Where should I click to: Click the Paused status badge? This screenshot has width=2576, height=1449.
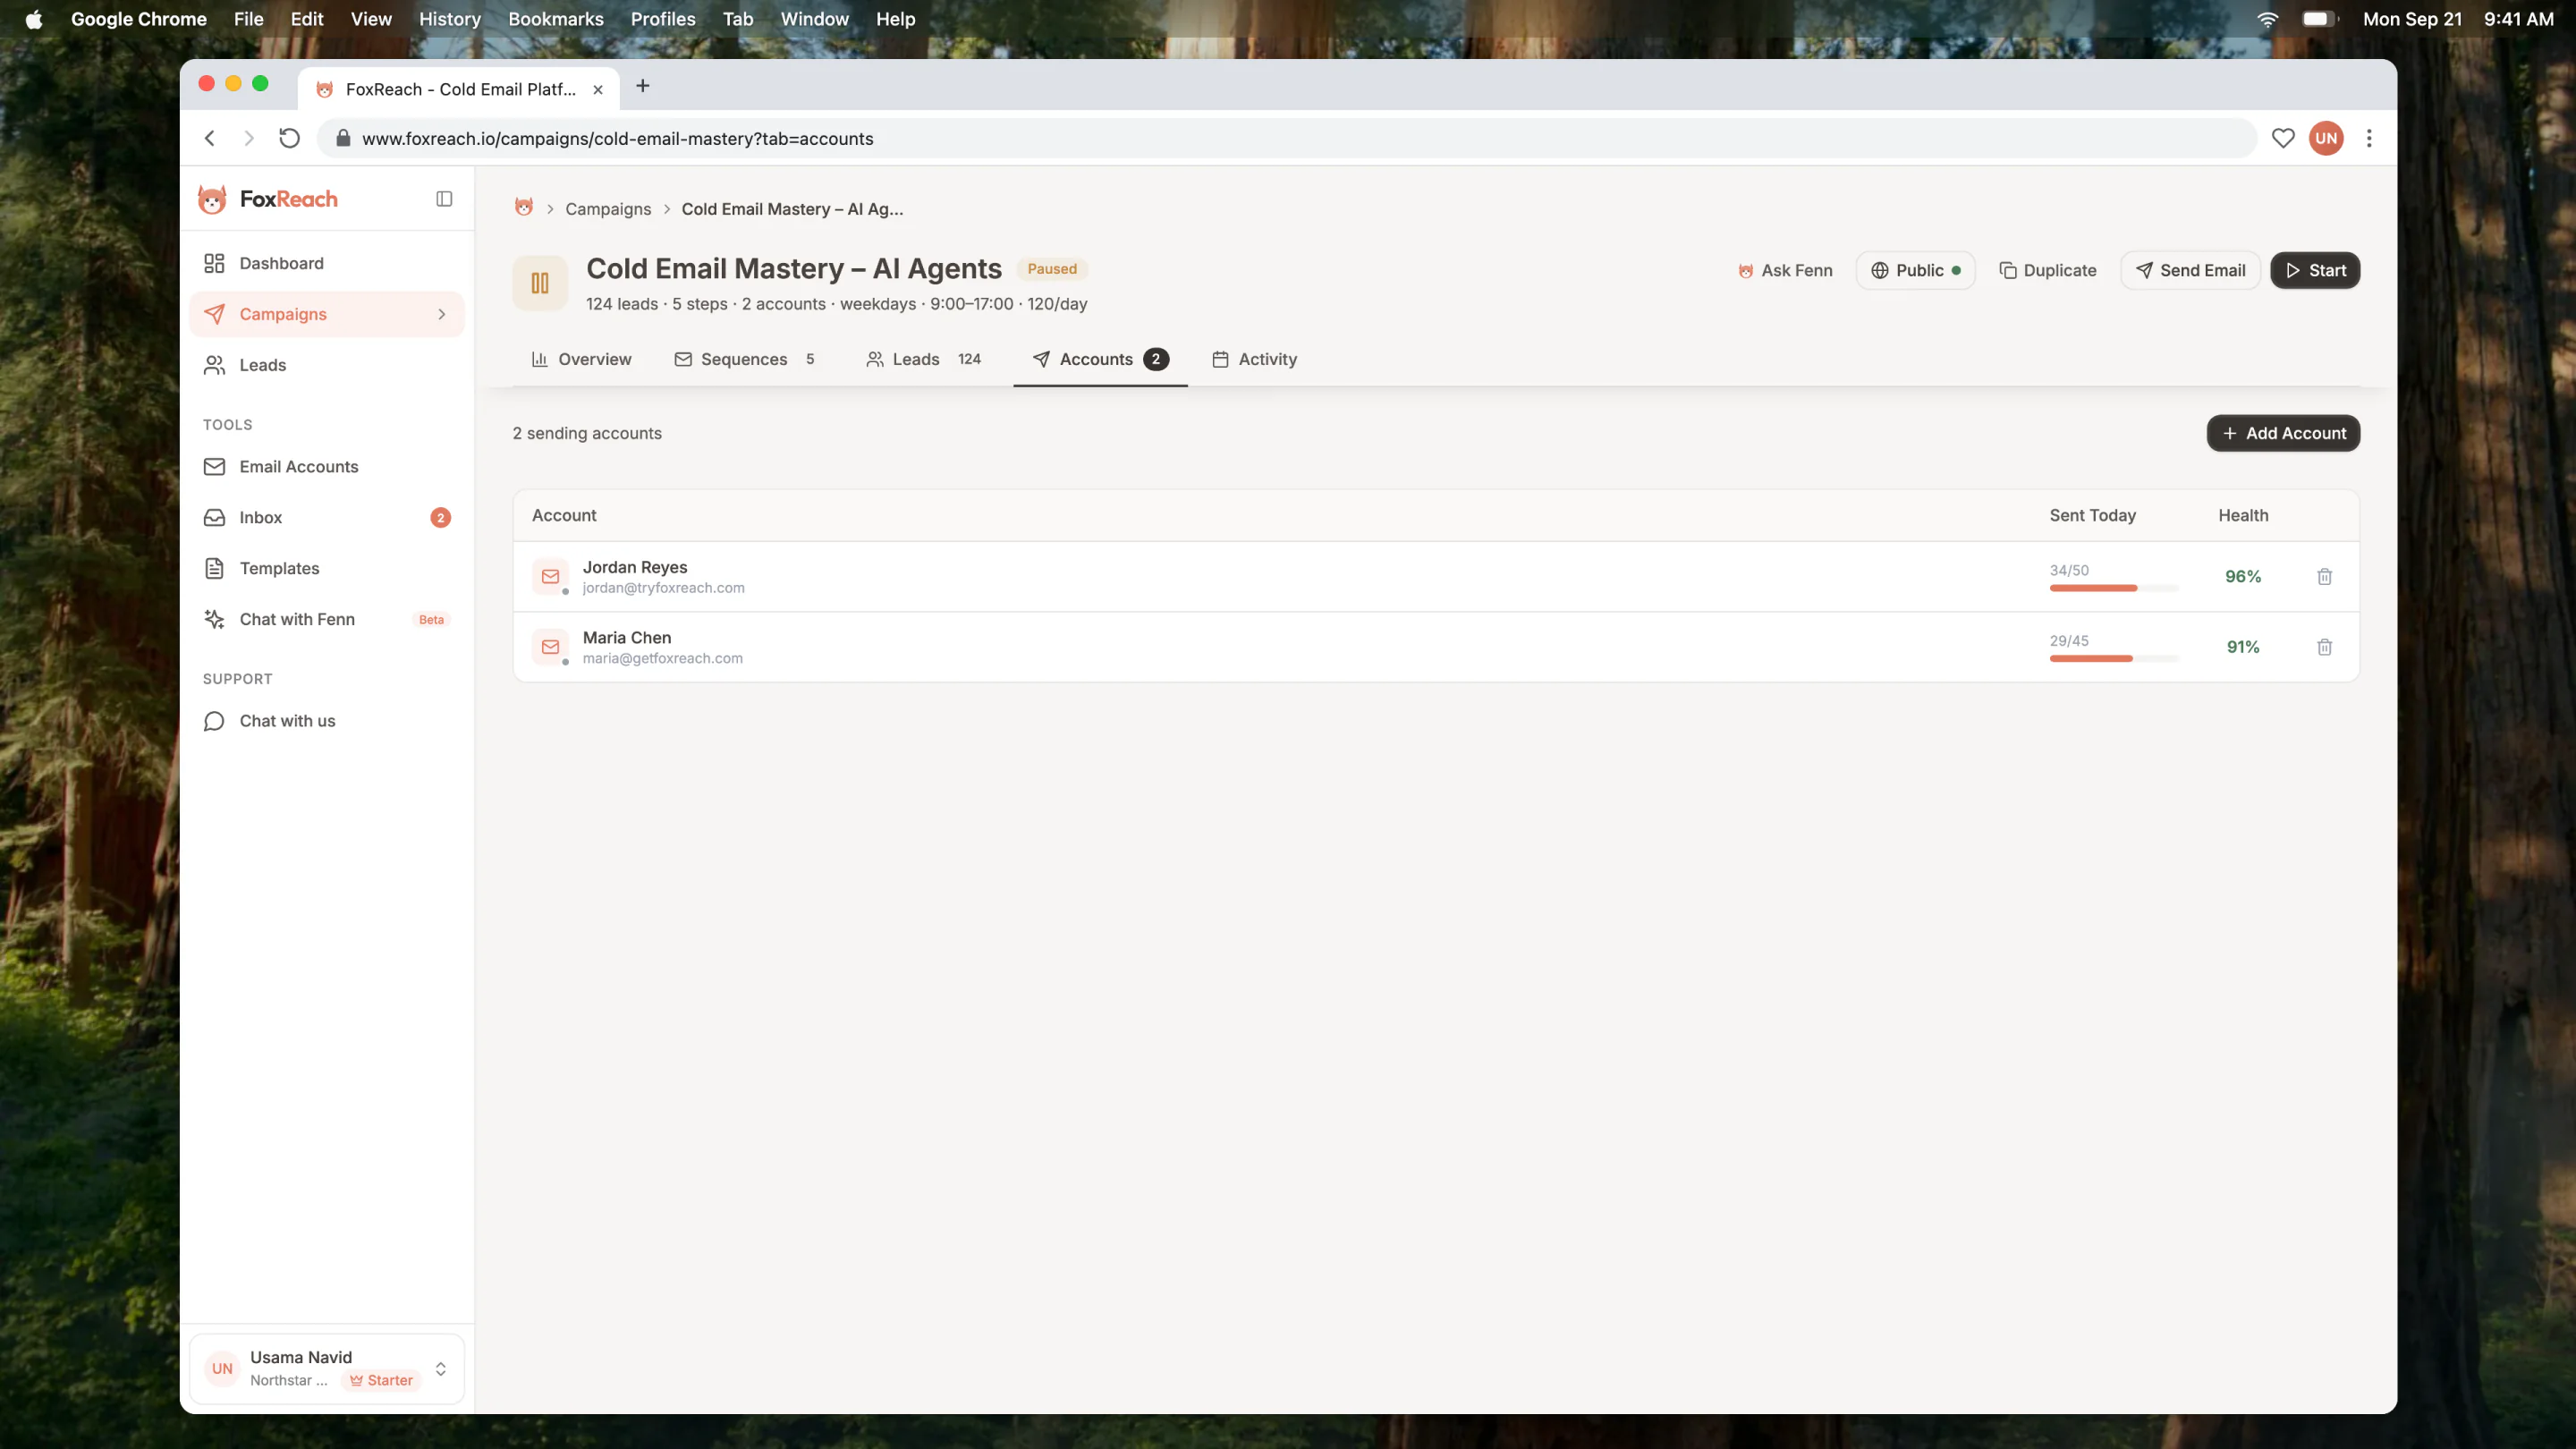pyautogui.click(x=1052, y=269)
